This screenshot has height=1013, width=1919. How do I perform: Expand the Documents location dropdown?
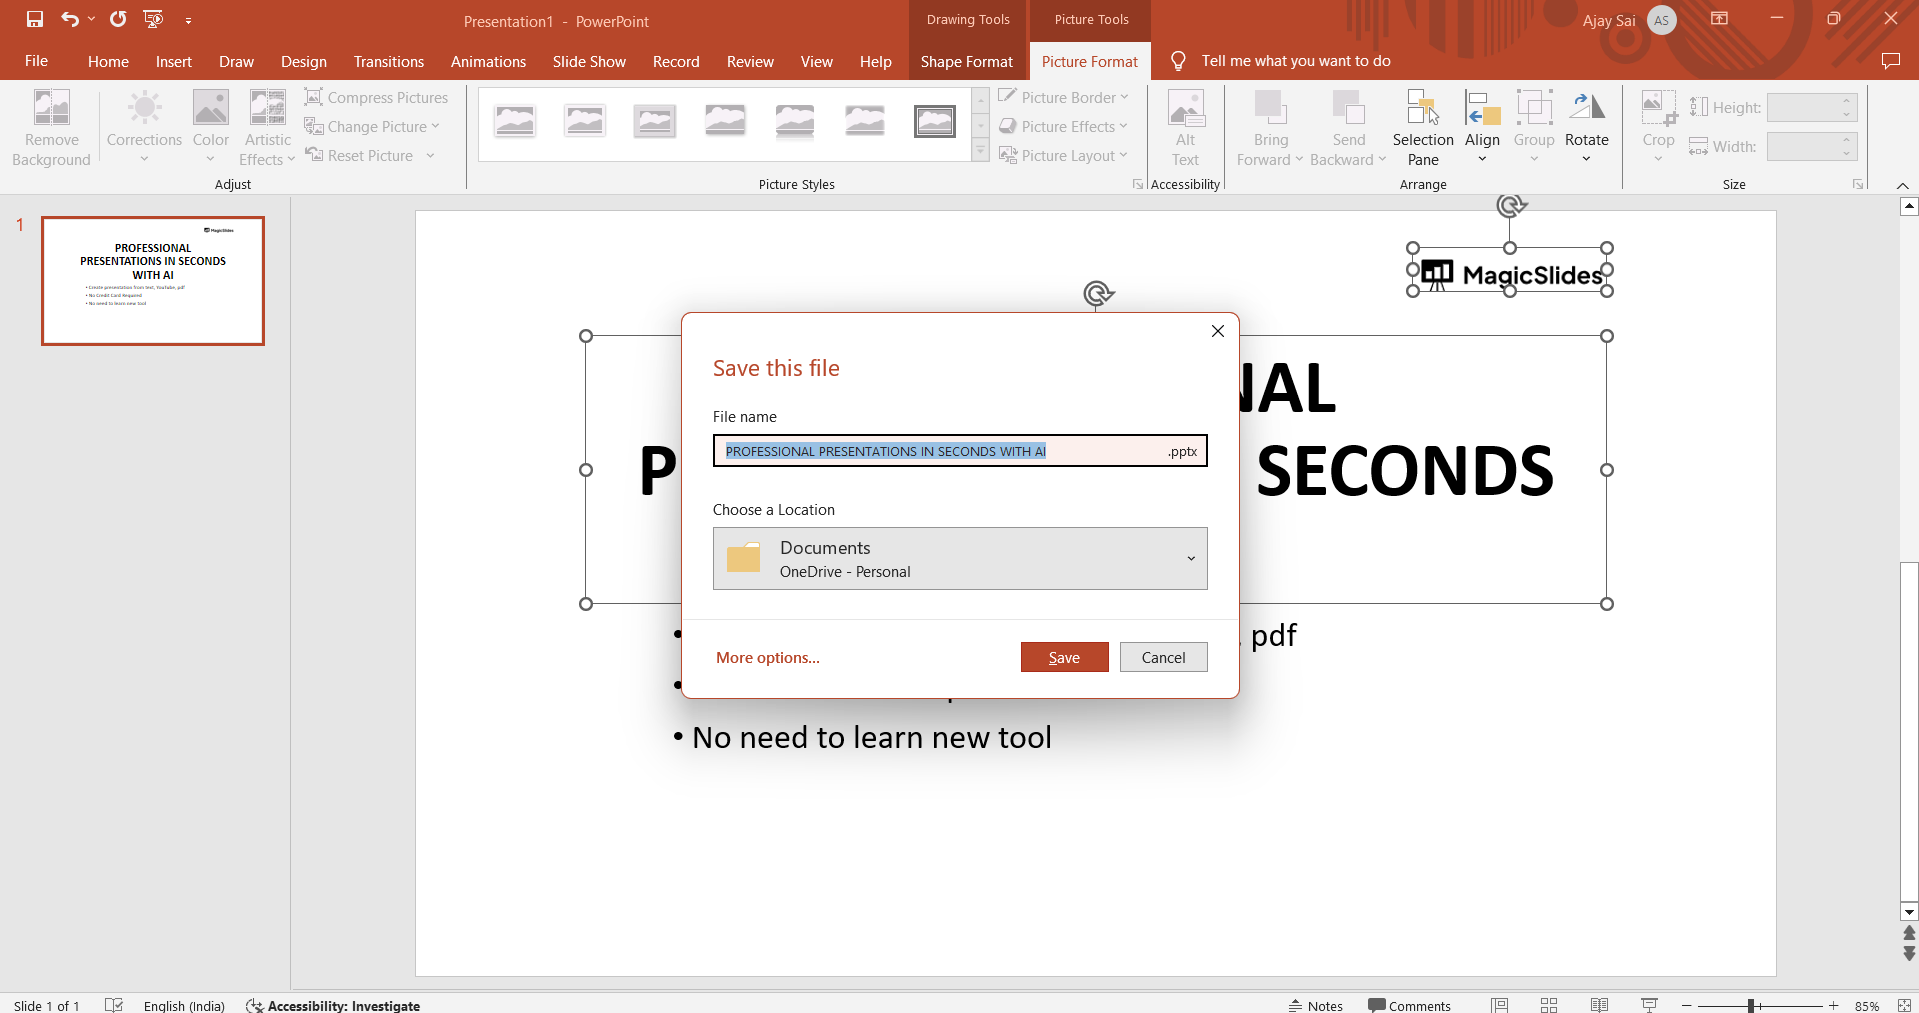pos(960,558)
